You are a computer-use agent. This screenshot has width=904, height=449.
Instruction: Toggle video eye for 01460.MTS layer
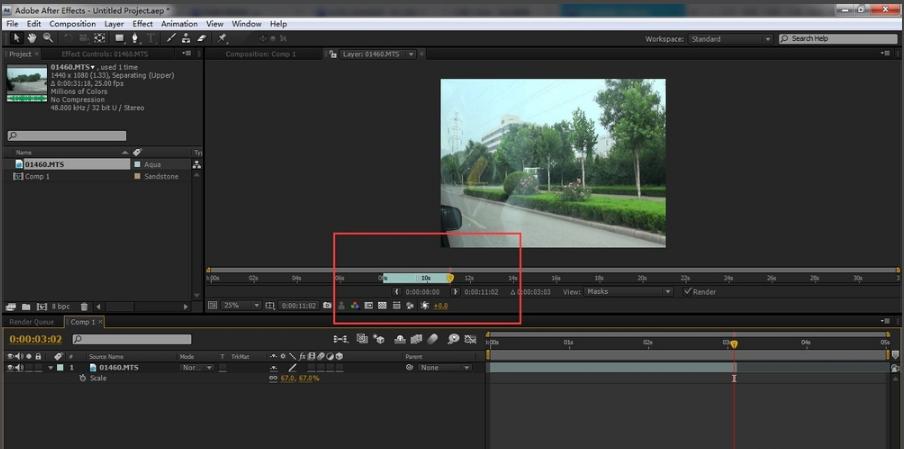[10, 367]
